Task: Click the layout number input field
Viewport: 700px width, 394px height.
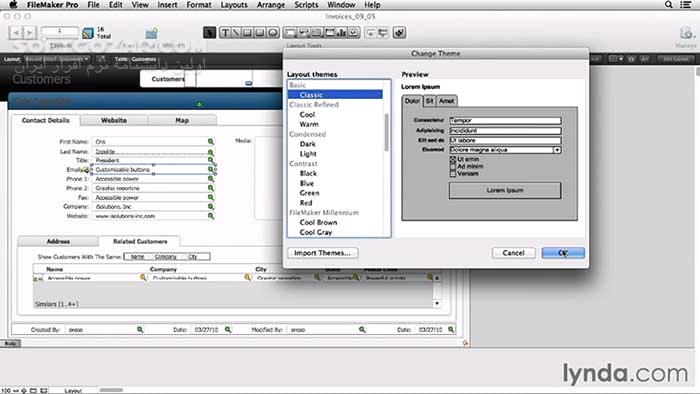Action: tap(59, 31)
